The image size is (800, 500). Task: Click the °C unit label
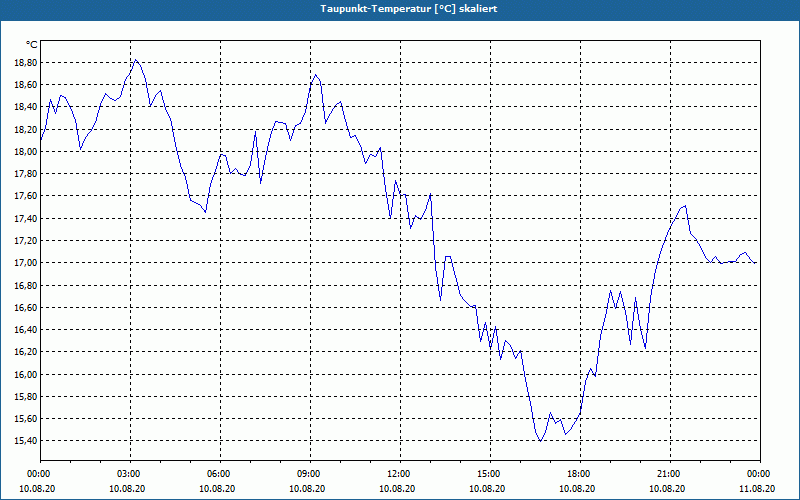tap(32, 45)
